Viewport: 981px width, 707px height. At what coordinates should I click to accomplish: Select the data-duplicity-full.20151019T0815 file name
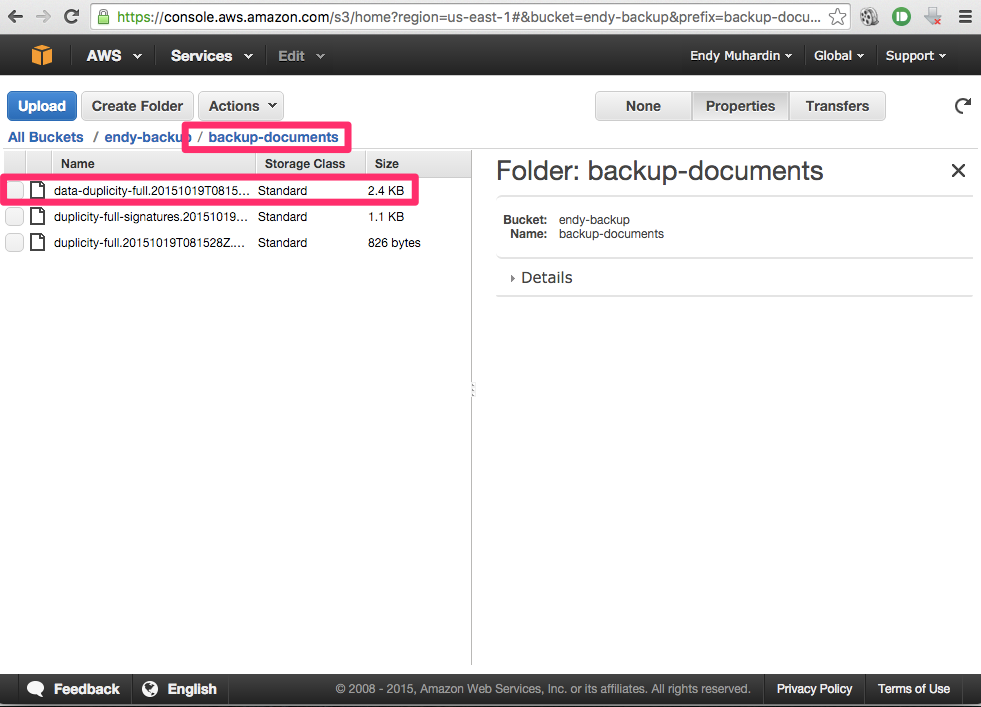[151, 190]
